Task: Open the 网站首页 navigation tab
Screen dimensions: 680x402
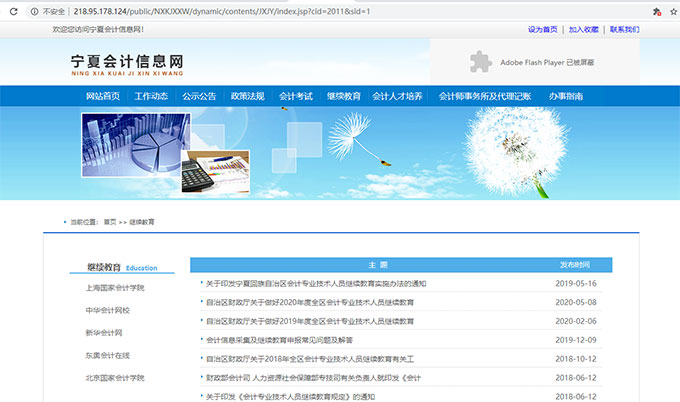Action: (x=103, y=96)
